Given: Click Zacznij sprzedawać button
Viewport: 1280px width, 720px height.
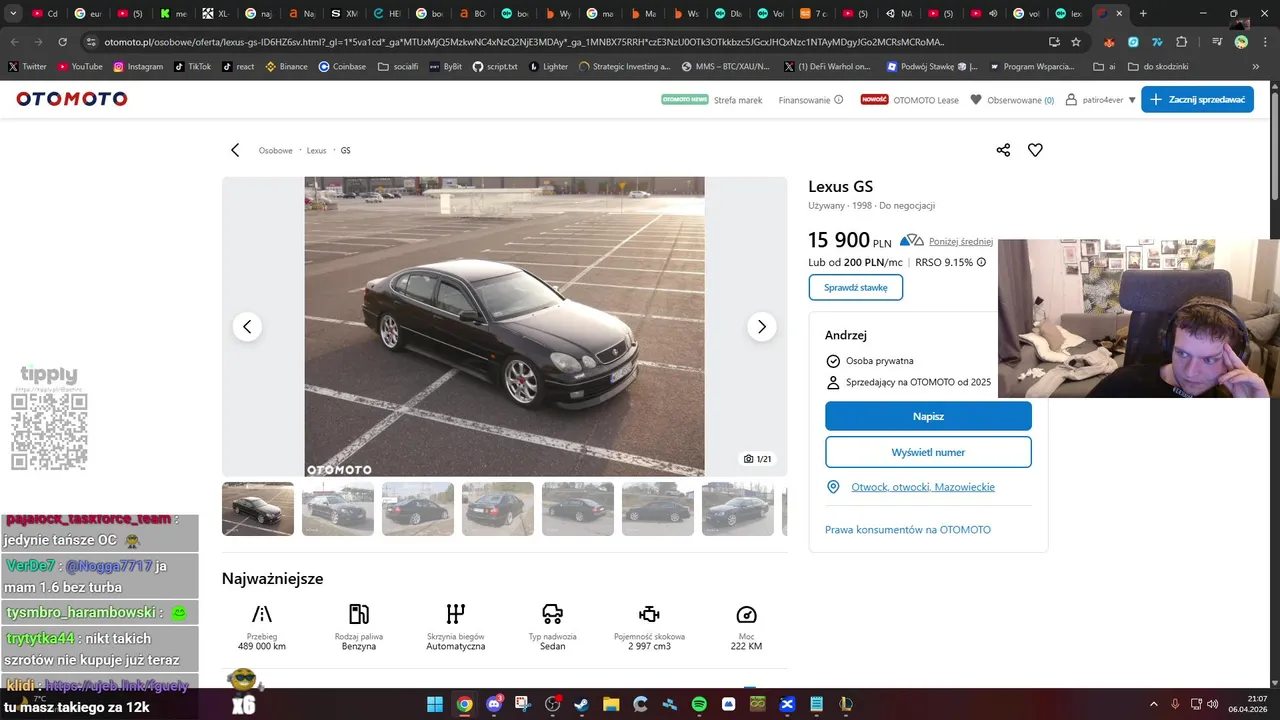Looking at the screenshot, I should 1197,100.
